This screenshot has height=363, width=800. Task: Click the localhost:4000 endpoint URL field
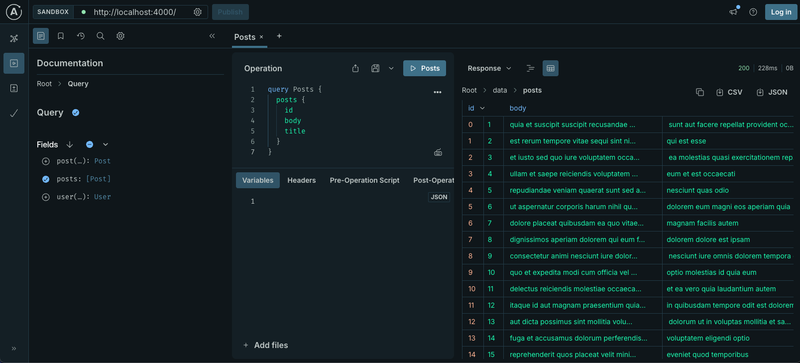coord(135,12)
